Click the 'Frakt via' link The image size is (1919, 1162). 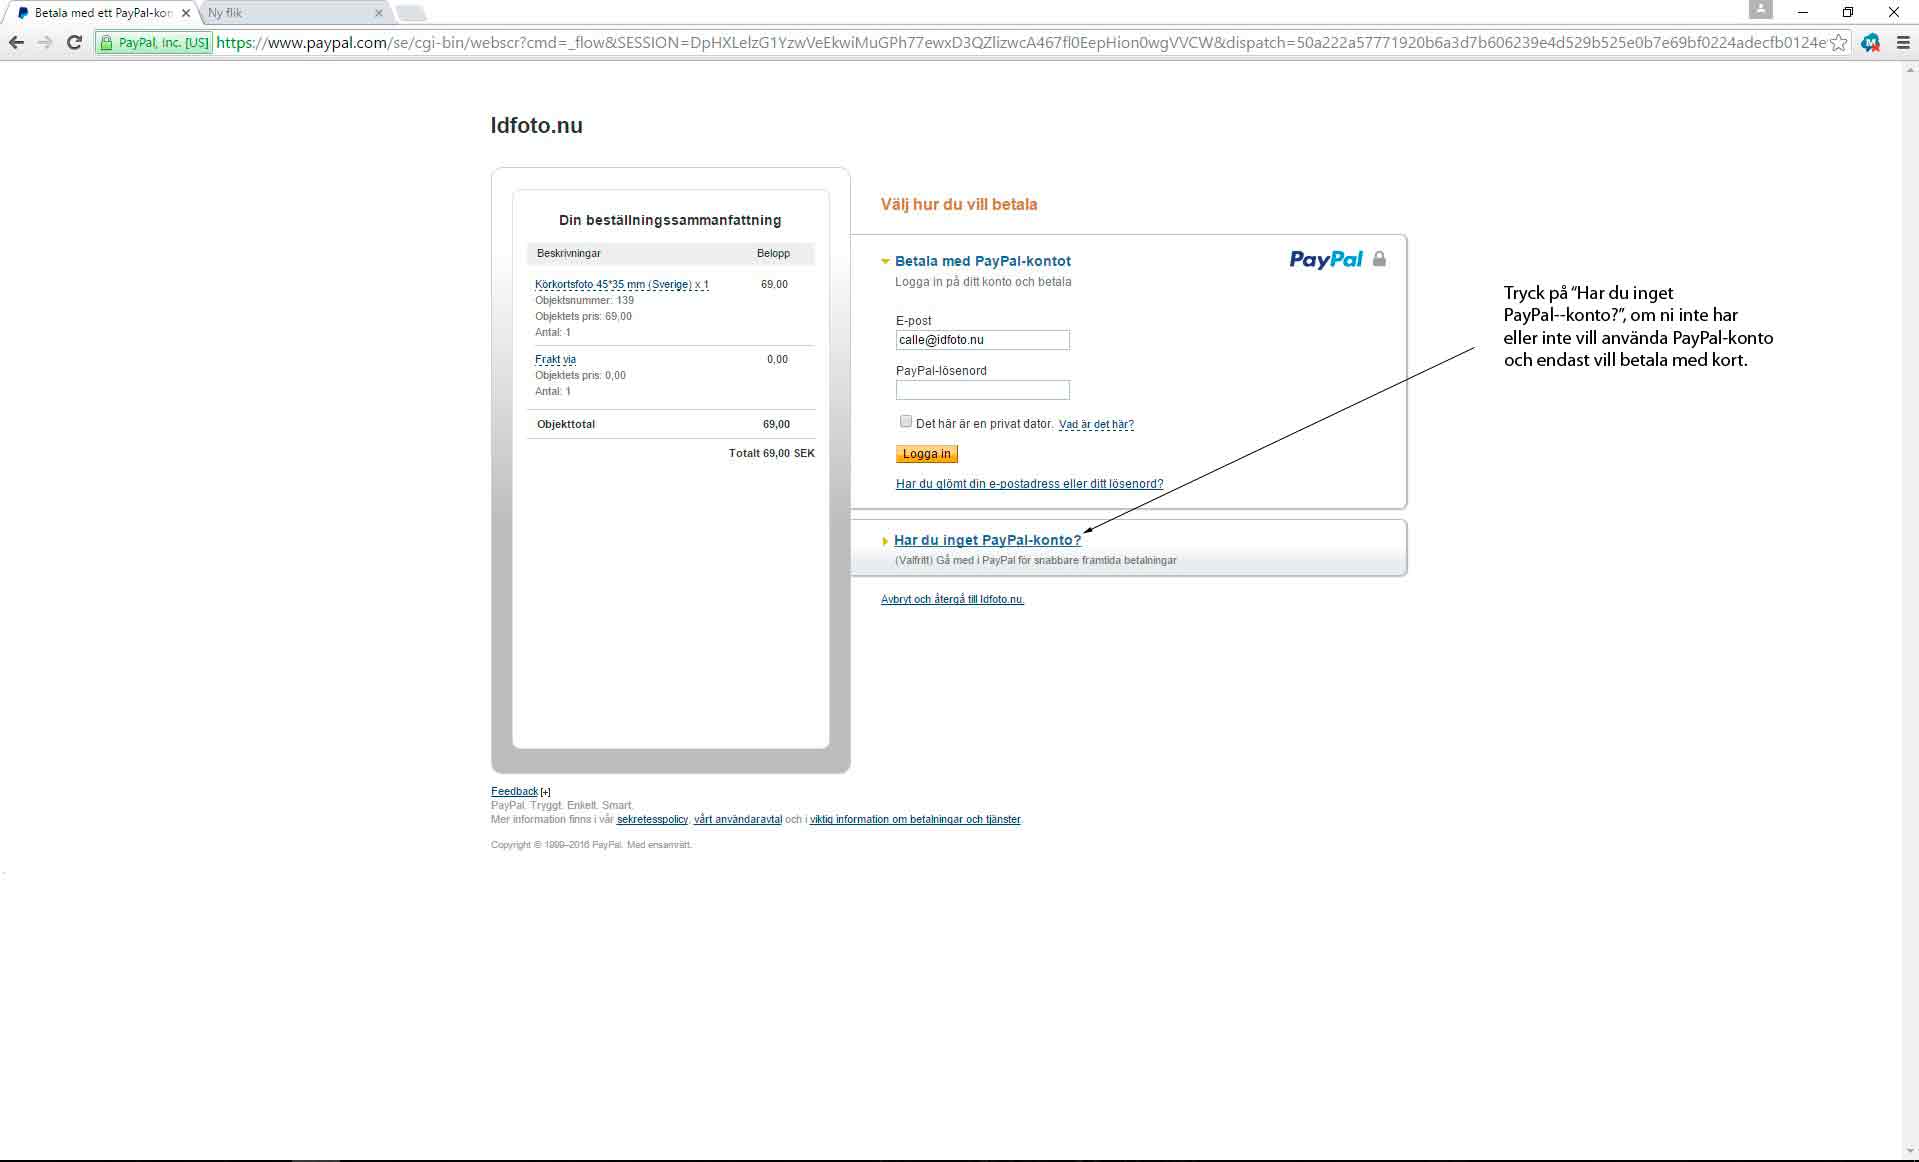[x=555, y=359]
